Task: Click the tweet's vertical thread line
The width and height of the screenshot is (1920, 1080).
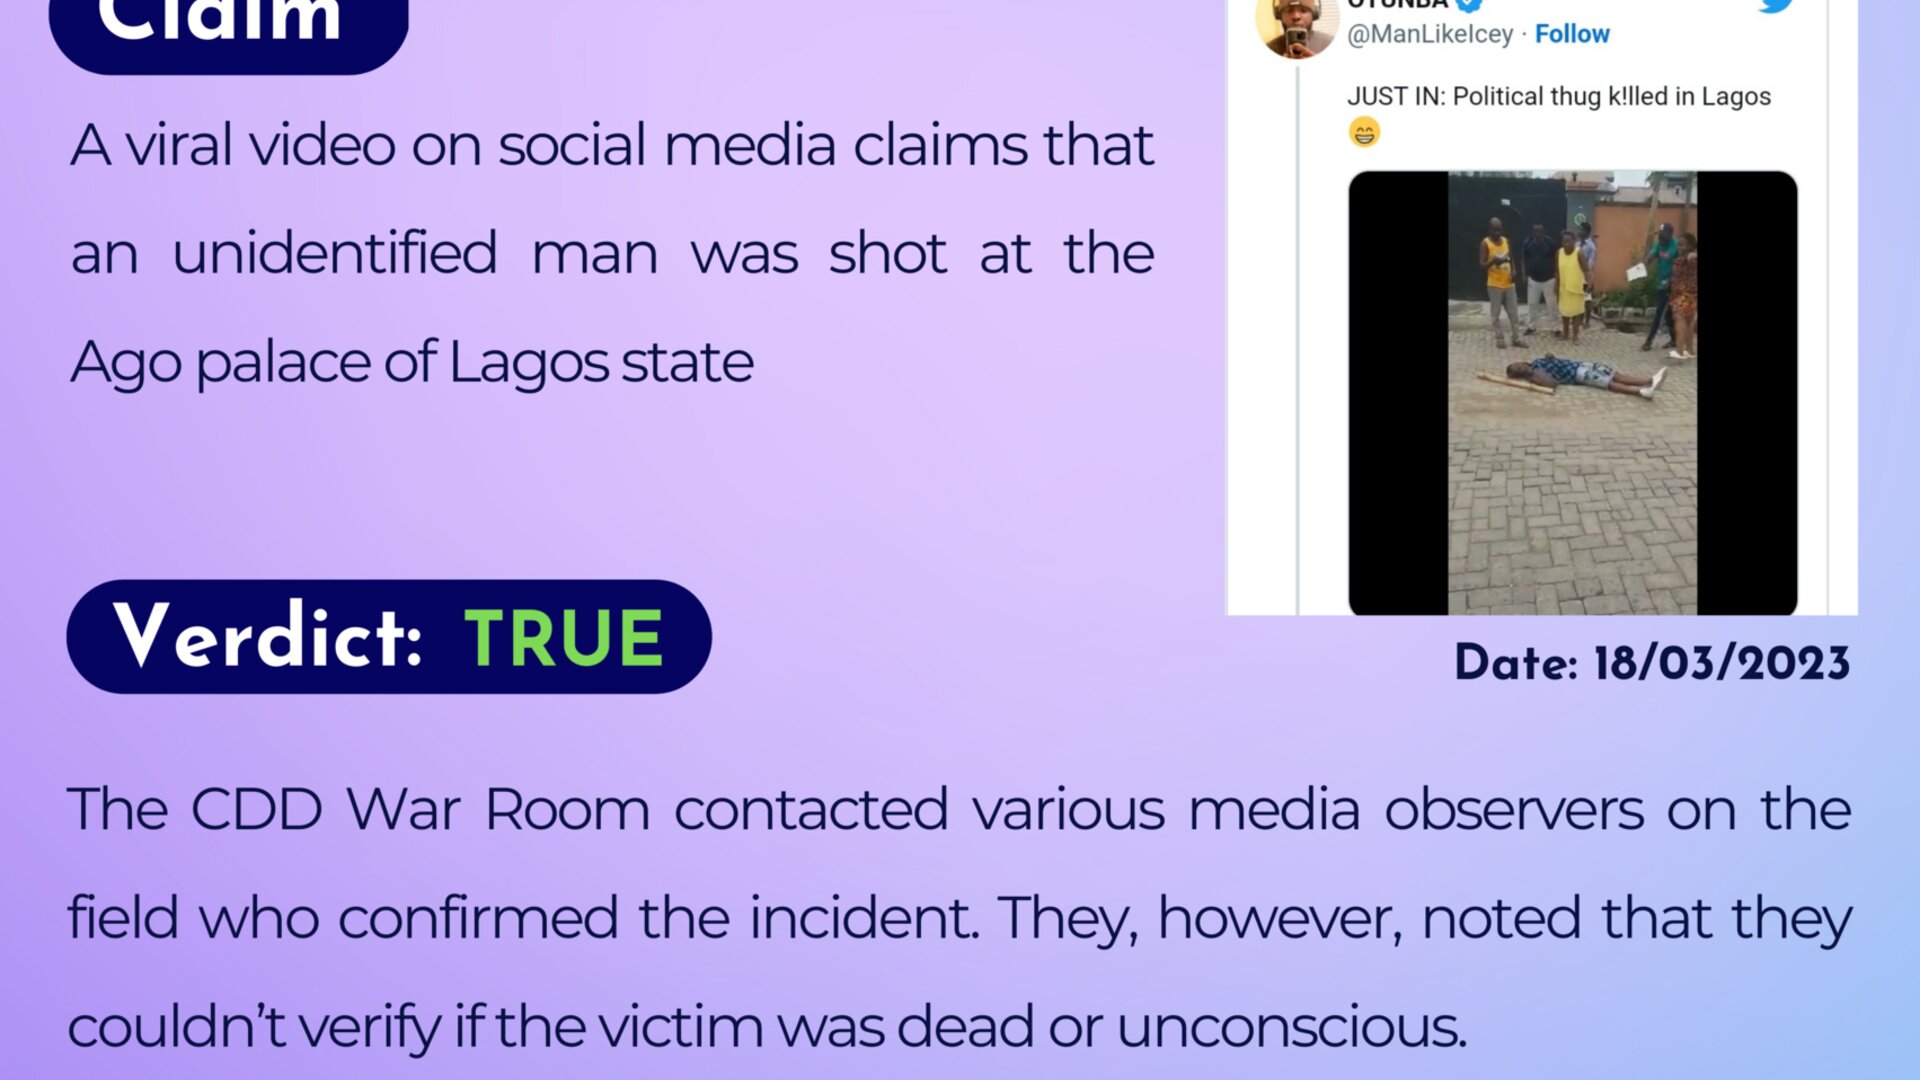Action: coord(1298,340)
